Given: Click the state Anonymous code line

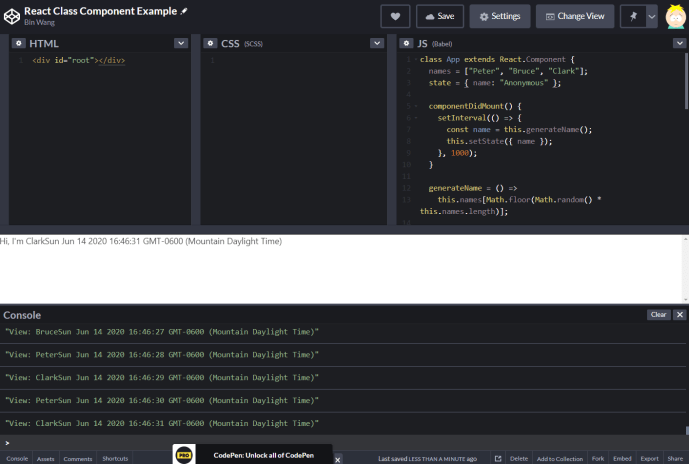Looking at the screenshot, I should tap(495, 83).
